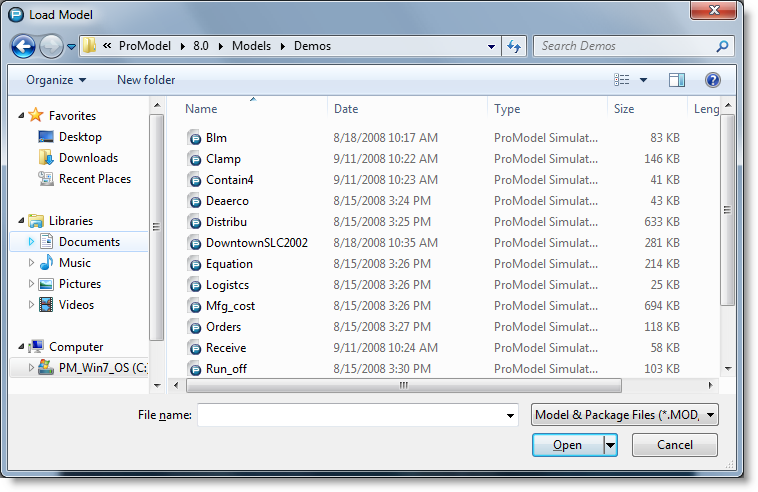Collapse the Favorites tree section
758x492 pixels.
[21, 116]
